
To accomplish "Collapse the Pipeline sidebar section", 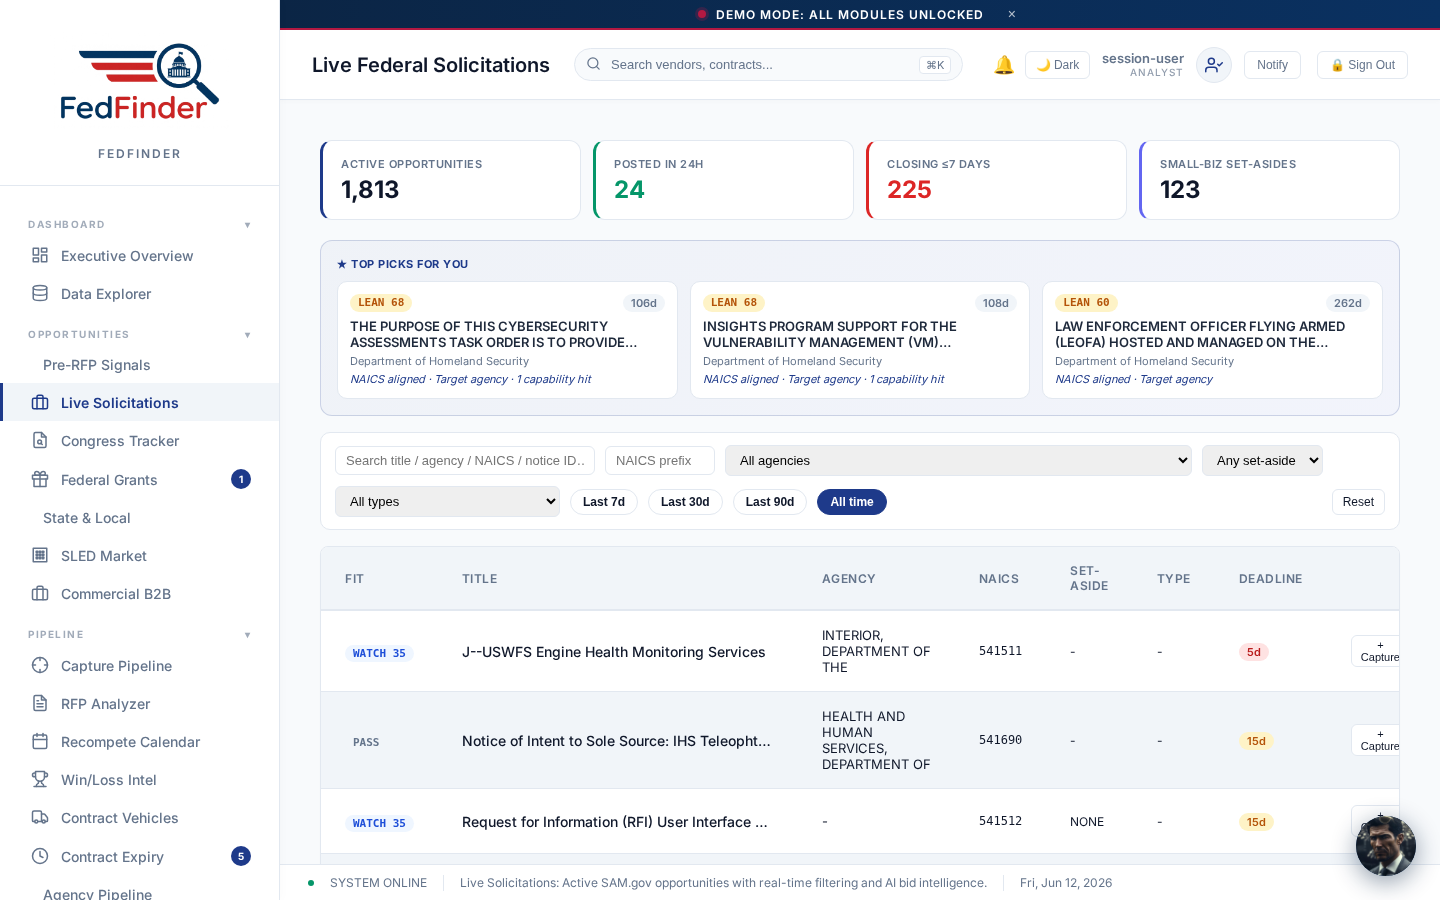I will click(247, 635).
